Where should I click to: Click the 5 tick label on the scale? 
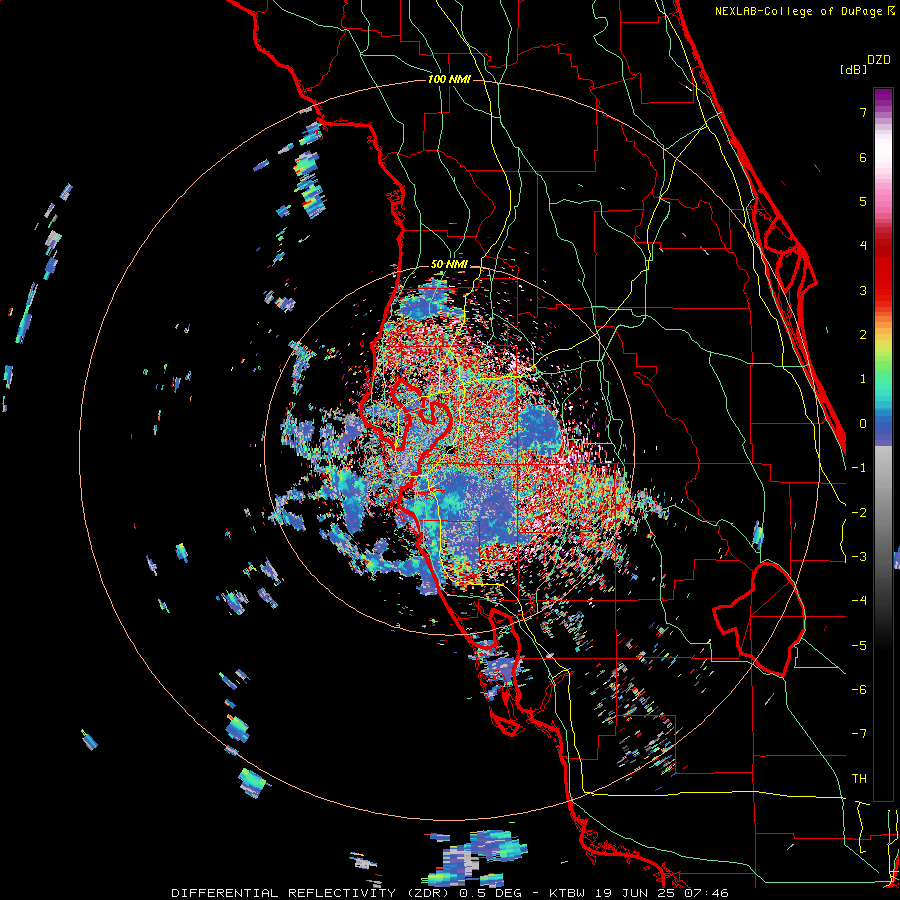click(863, 201)
